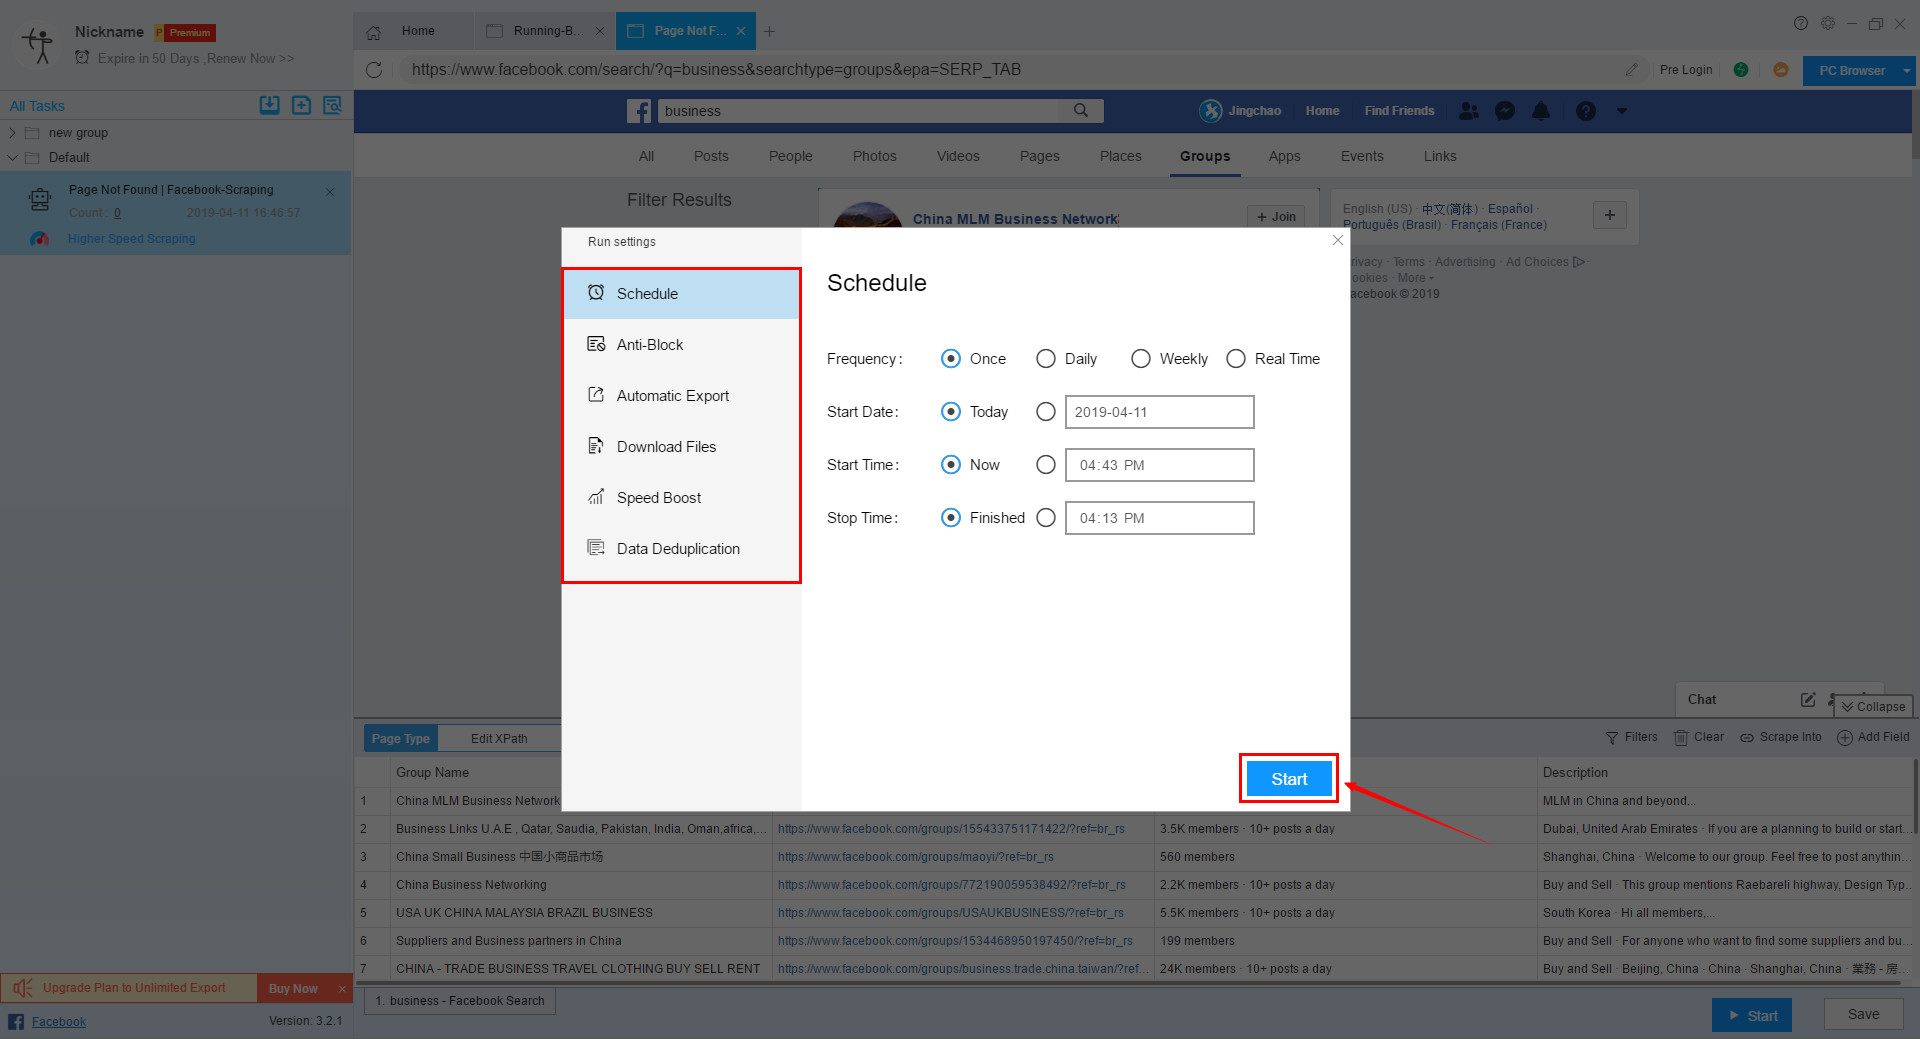Select Now start time radio button

951,465
